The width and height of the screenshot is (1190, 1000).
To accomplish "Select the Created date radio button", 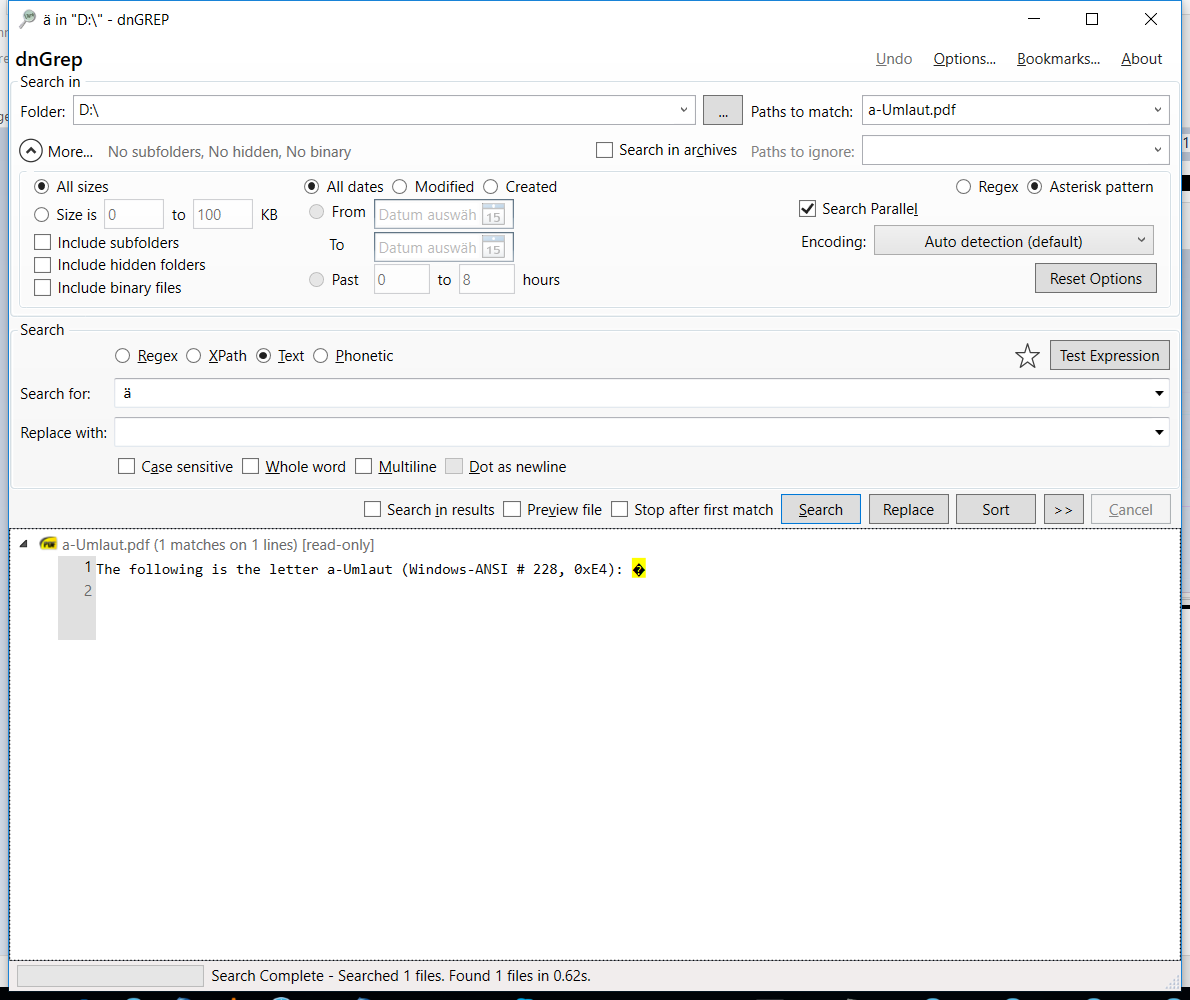I will coord(490,186).
